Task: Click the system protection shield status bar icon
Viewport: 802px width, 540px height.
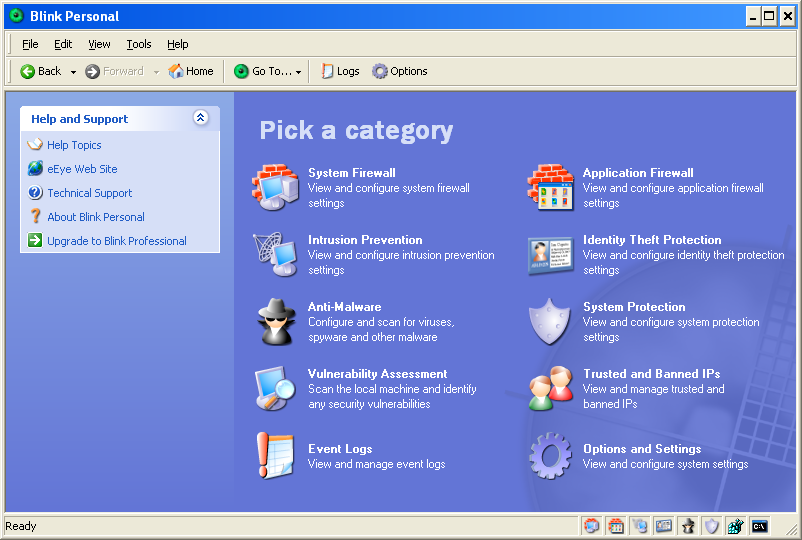Action: tap(711, 526)
